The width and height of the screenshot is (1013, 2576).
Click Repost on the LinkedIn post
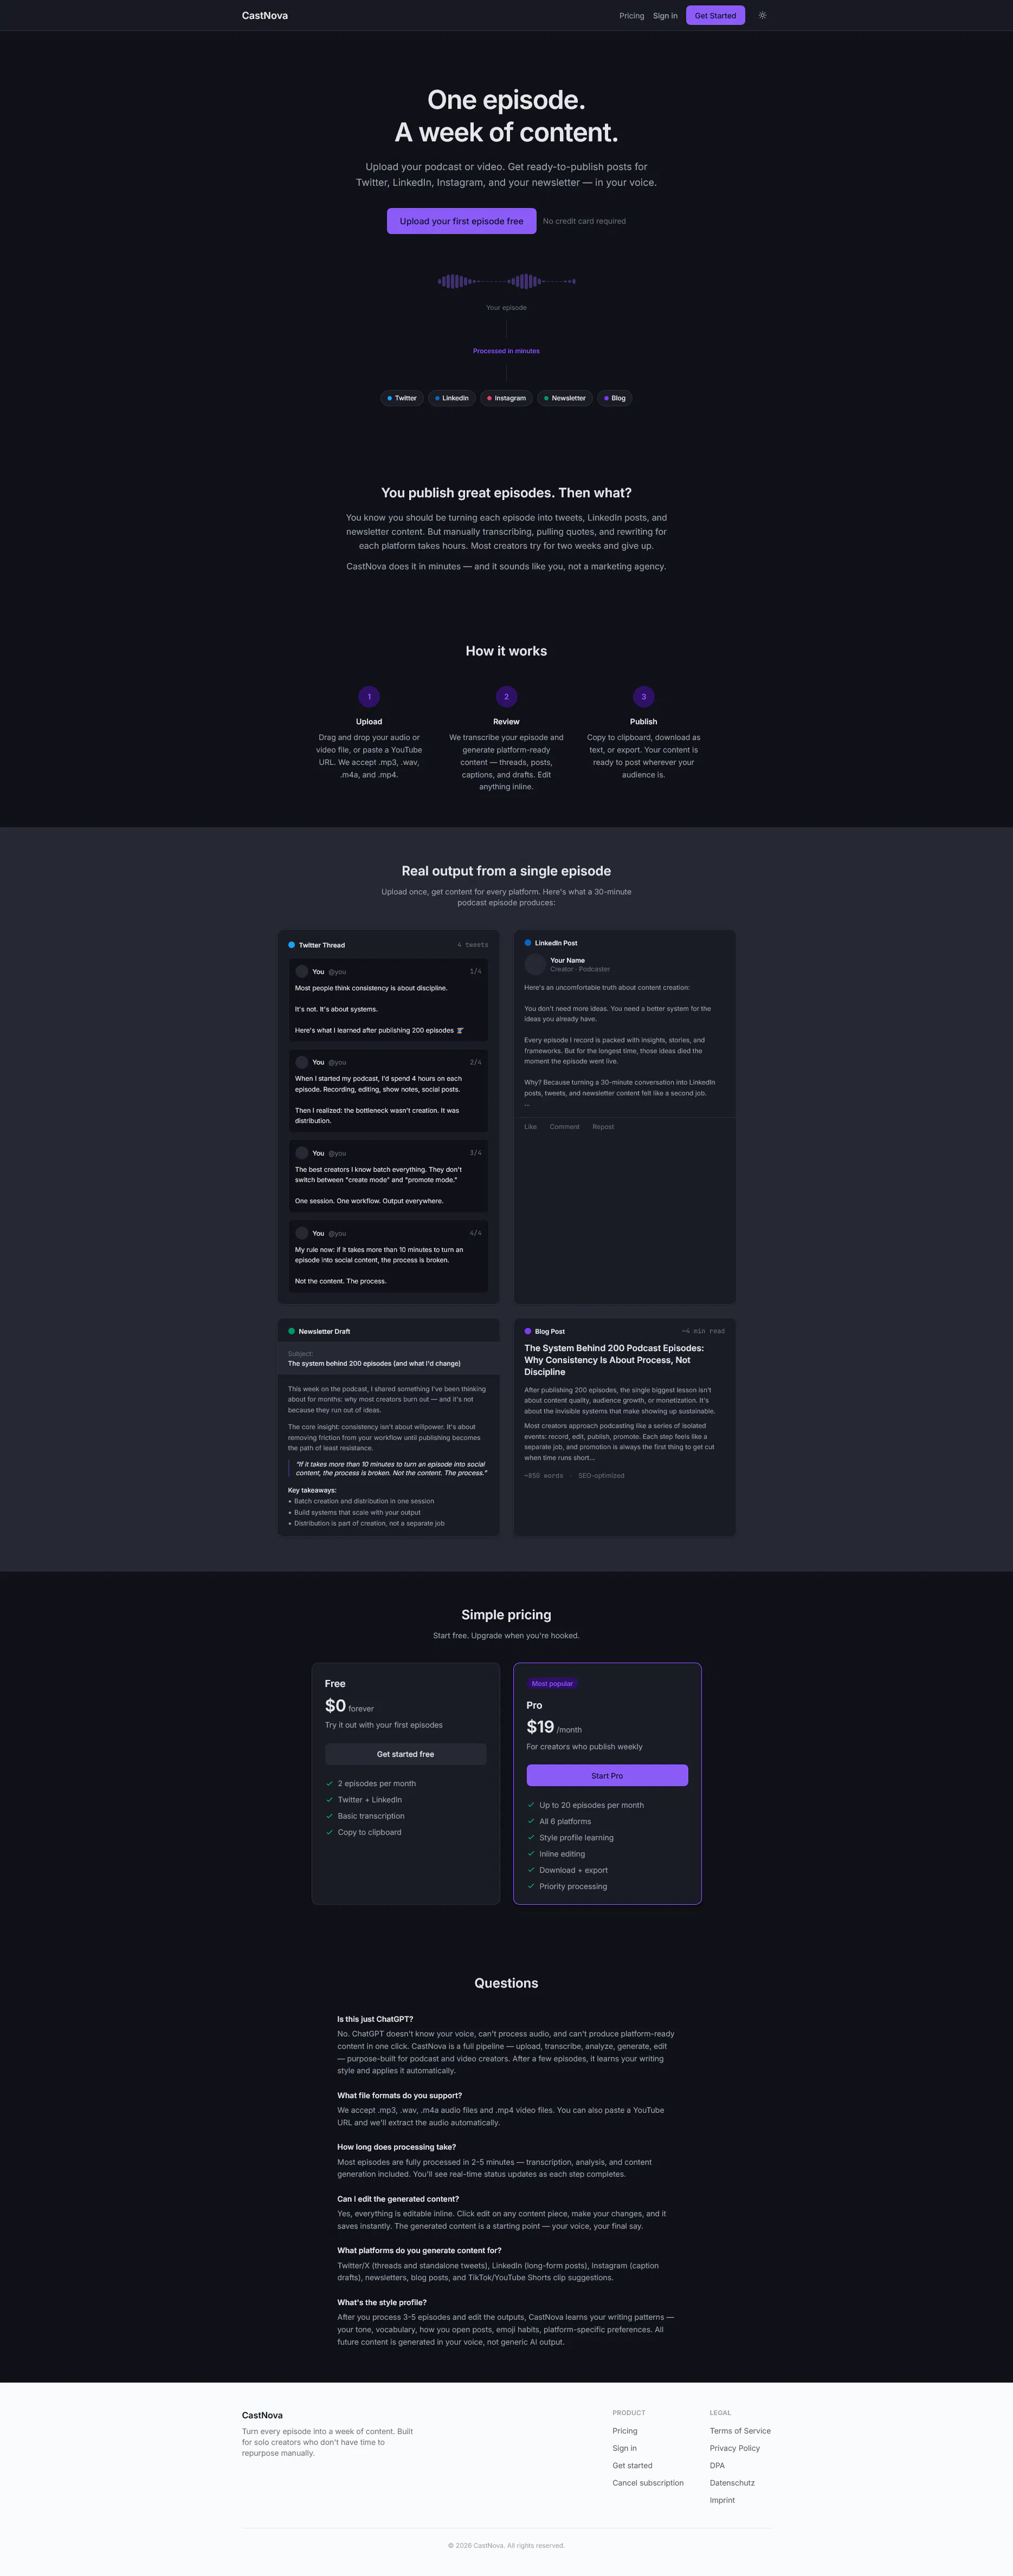coord(603,1127)
